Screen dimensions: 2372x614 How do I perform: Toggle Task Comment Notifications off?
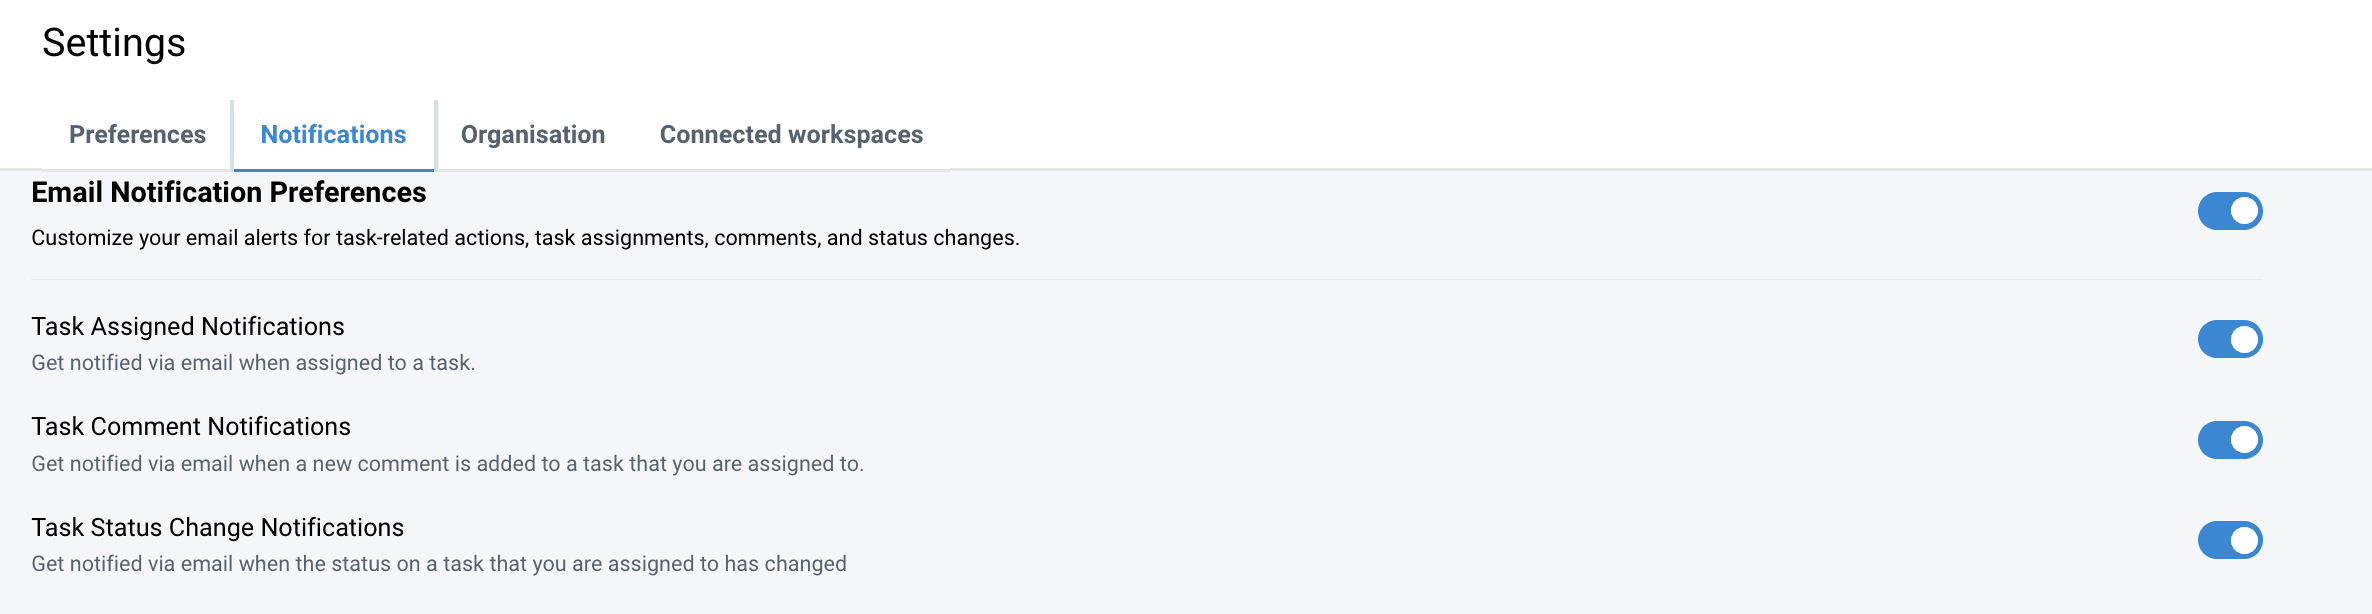click(x=2229, y=440)
